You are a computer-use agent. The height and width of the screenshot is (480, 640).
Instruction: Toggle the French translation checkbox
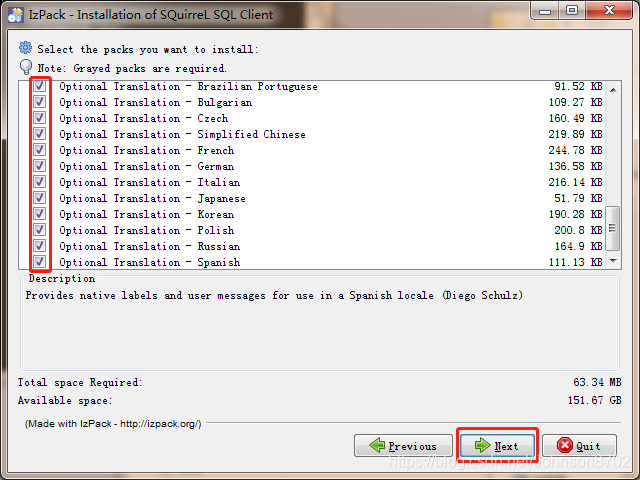pyautogui.click(x=40, y=150)
